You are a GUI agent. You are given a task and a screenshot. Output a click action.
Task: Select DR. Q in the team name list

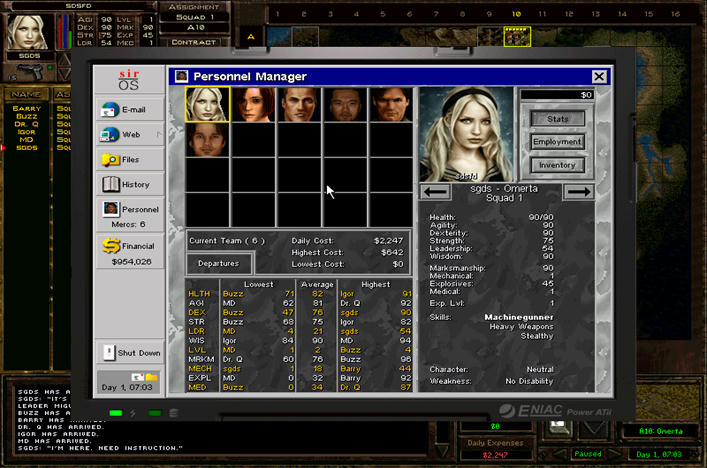[x=26, y=124]
